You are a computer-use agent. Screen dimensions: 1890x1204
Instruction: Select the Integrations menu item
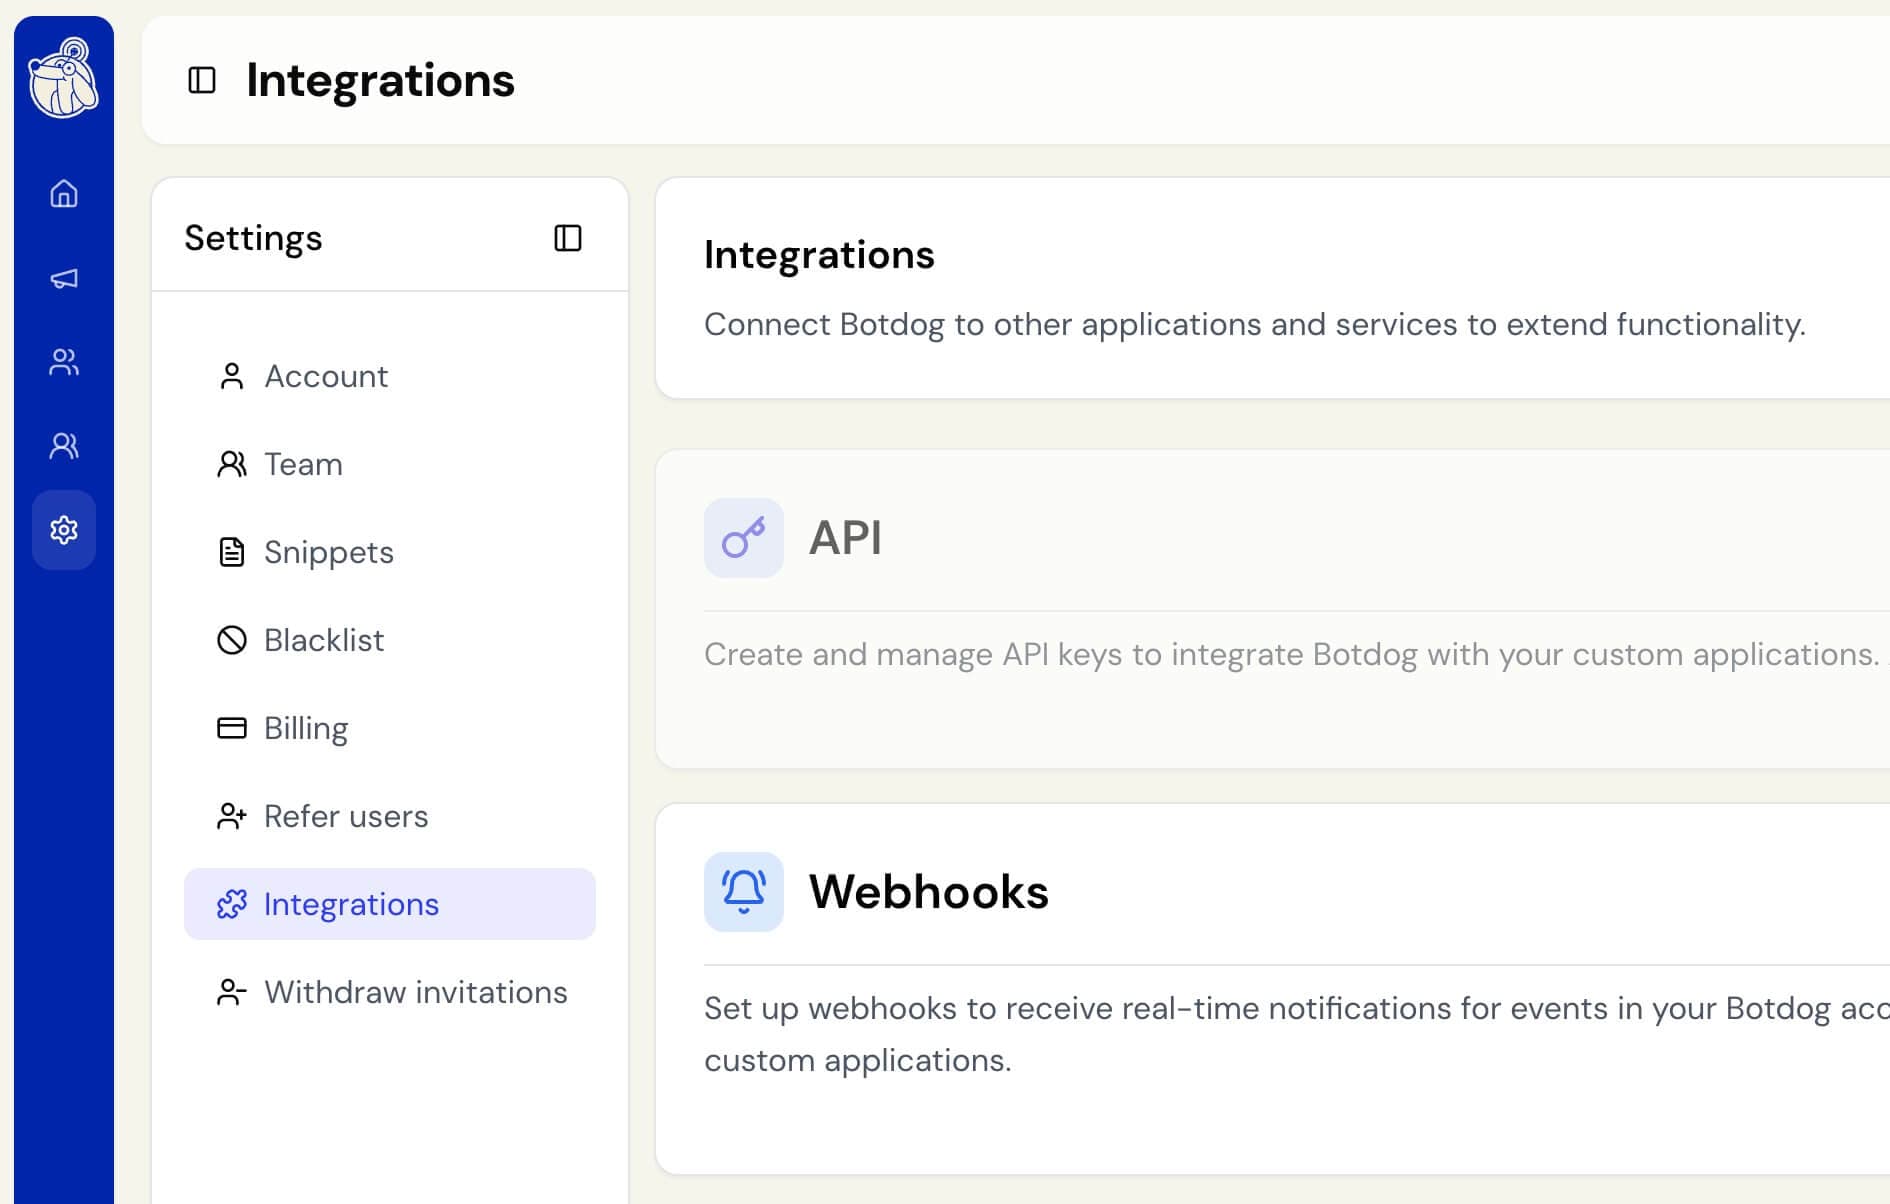(390, 904)
